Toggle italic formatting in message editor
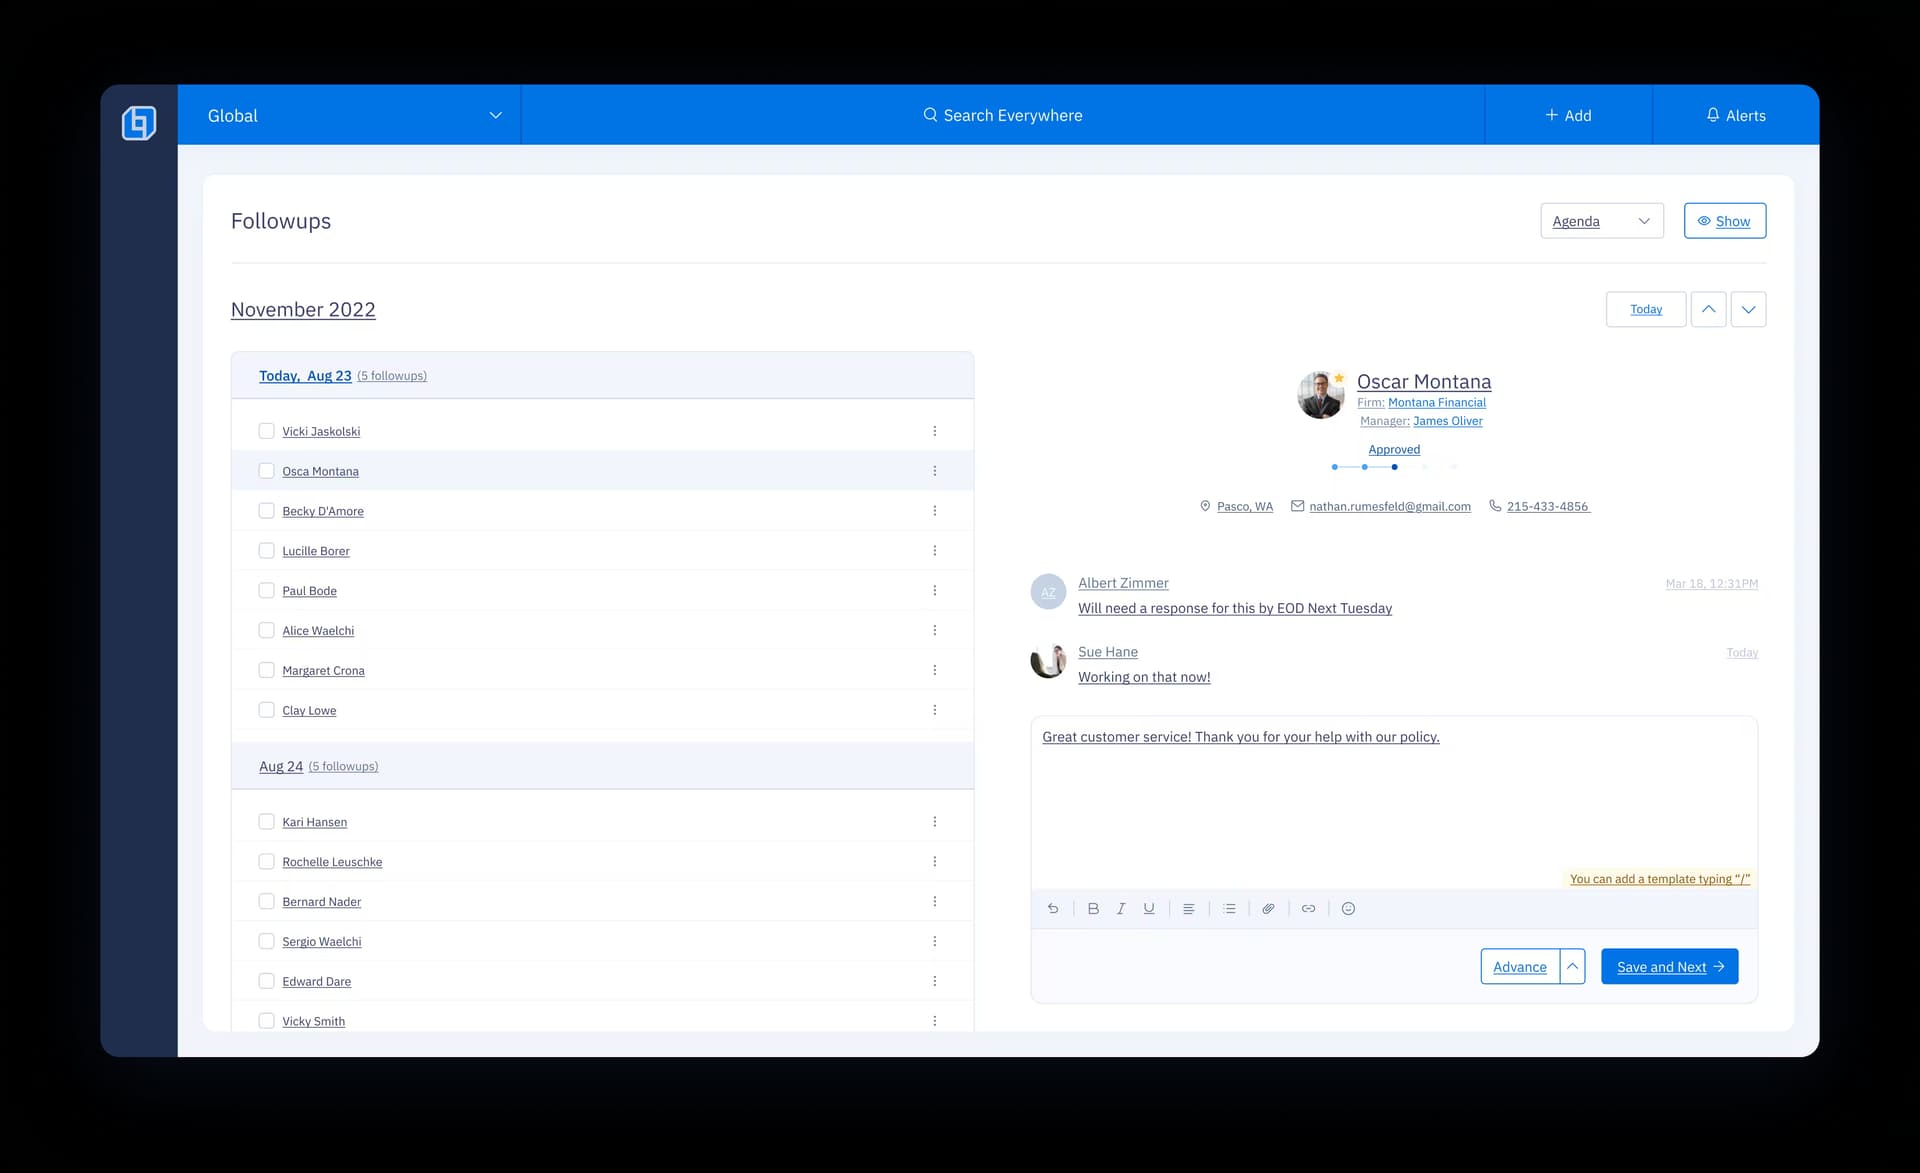 point(1121,908)
